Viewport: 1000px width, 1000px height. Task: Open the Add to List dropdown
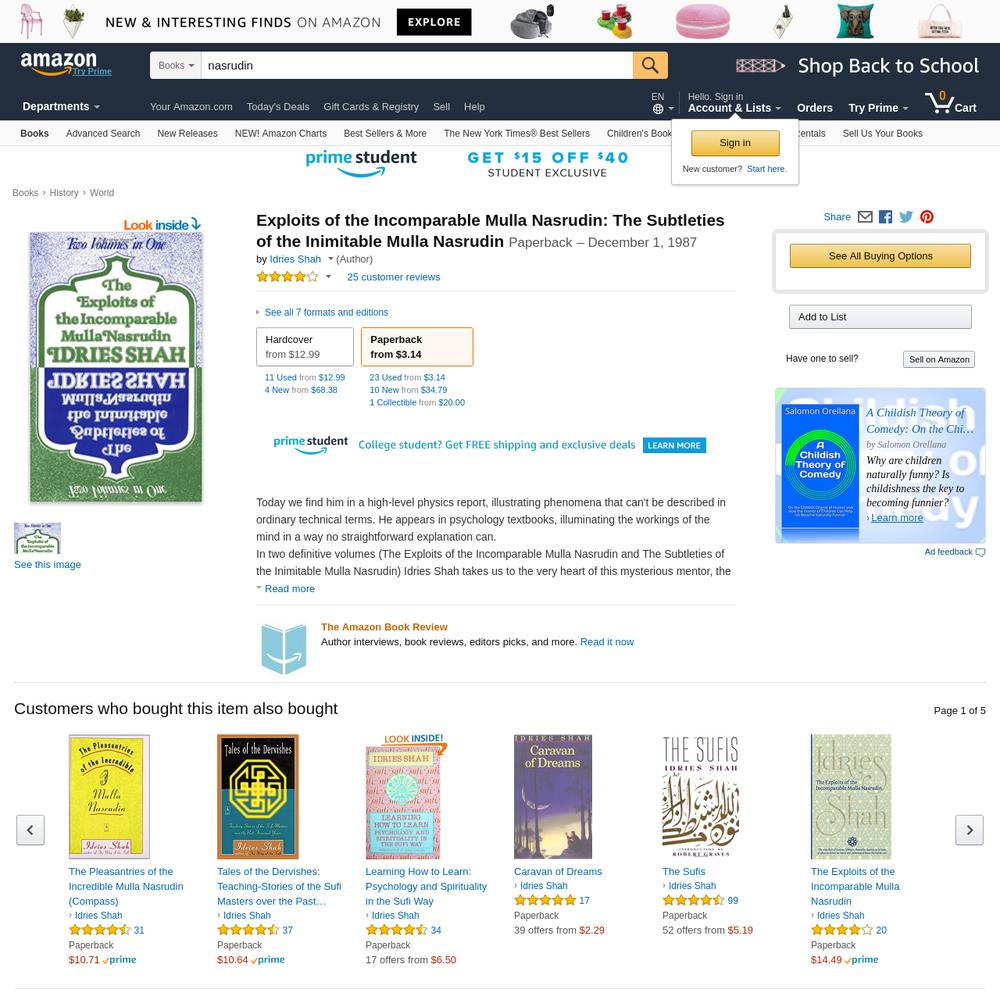(x=880, y=317)
